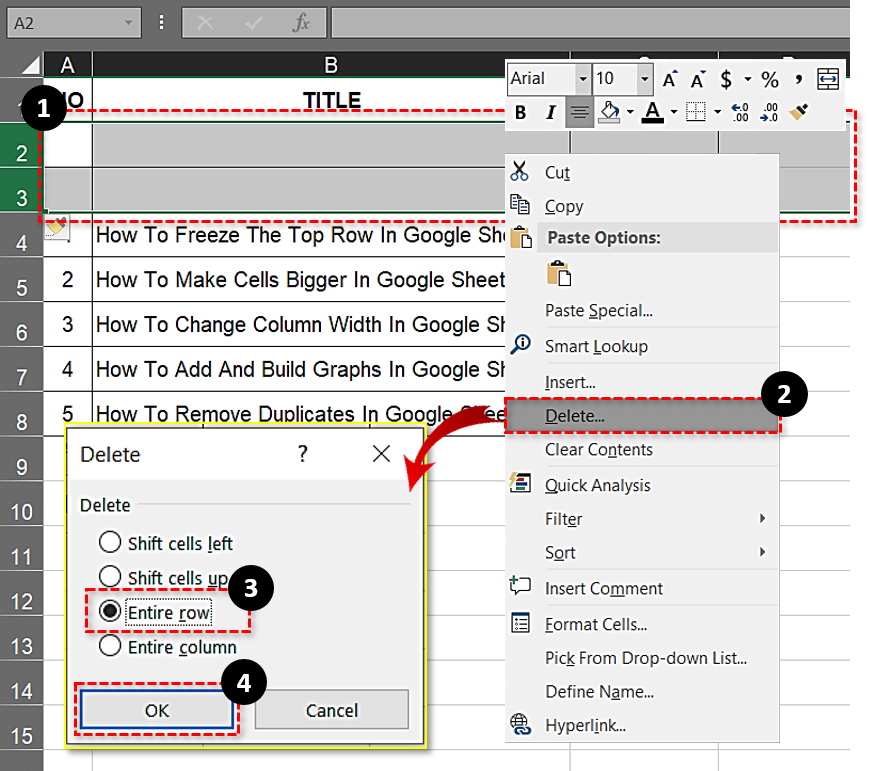Choose Hyperlink... from context menu
Screen dimensions: 869x771
click(642, 725)
